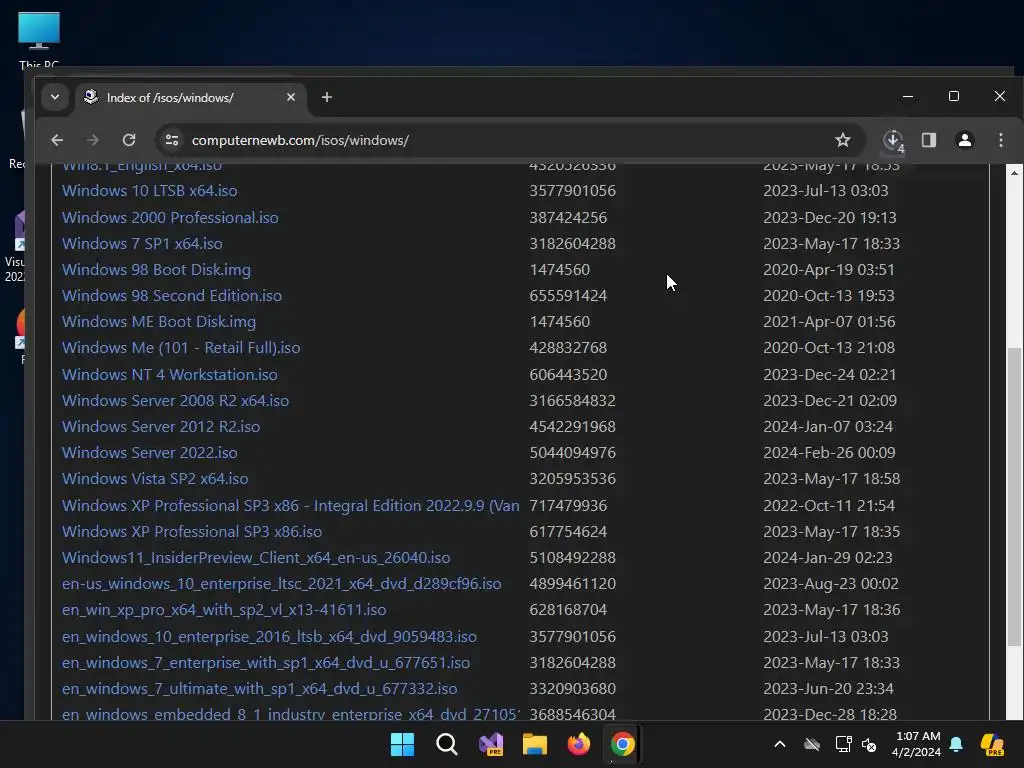
Task: Click the scrollbar up arrow
Action: click(1014, 173)
